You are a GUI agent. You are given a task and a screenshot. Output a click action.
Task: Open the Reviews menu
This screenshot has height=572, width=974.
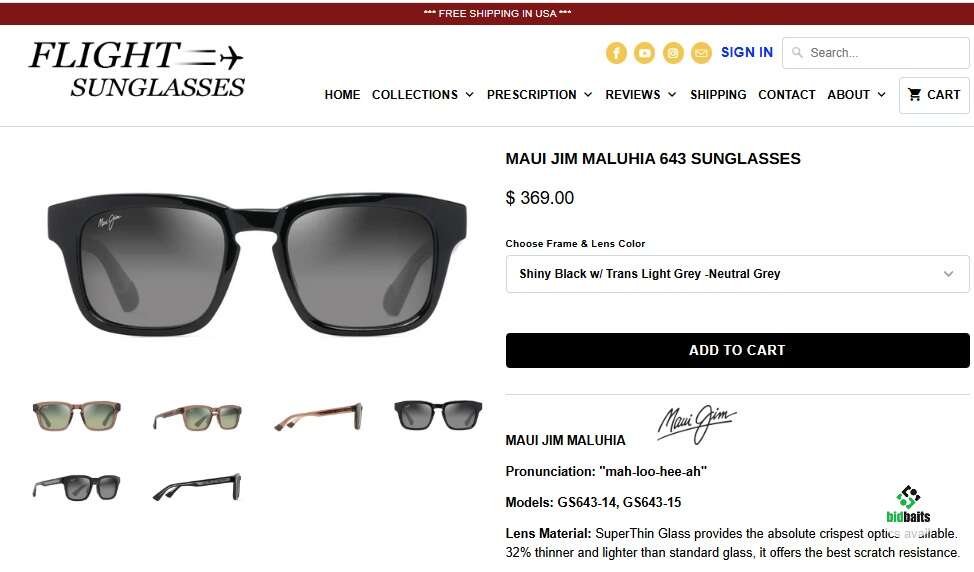point(640,94)
